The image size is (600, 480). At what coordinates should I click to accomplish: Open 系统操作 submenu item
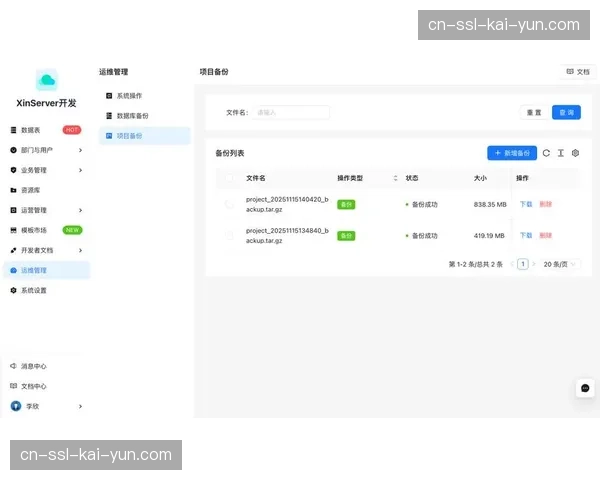tap(144, 96)
